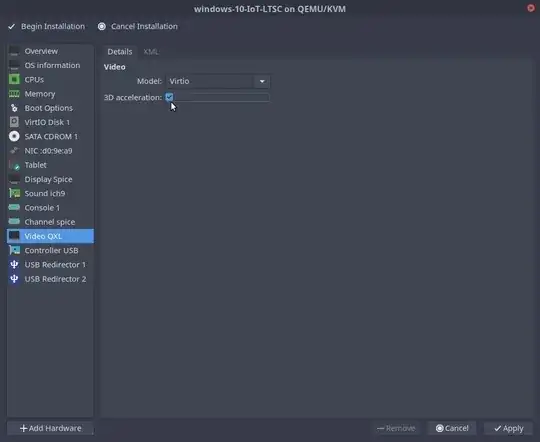Click the Display Spice monitor icon
This screenshot has width=540, height=442.
point(14,179)
